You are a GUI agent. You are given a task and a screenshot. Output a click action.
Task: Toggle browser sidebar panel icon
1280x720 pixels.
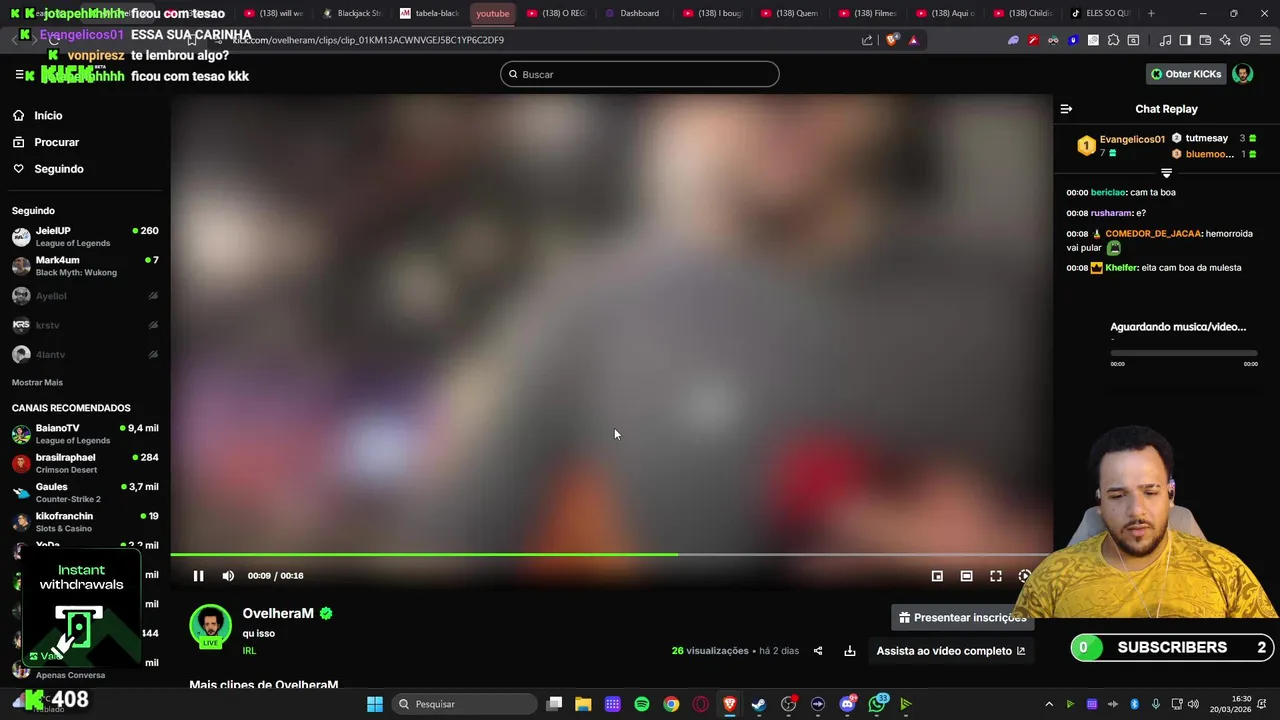point(1185,40)
